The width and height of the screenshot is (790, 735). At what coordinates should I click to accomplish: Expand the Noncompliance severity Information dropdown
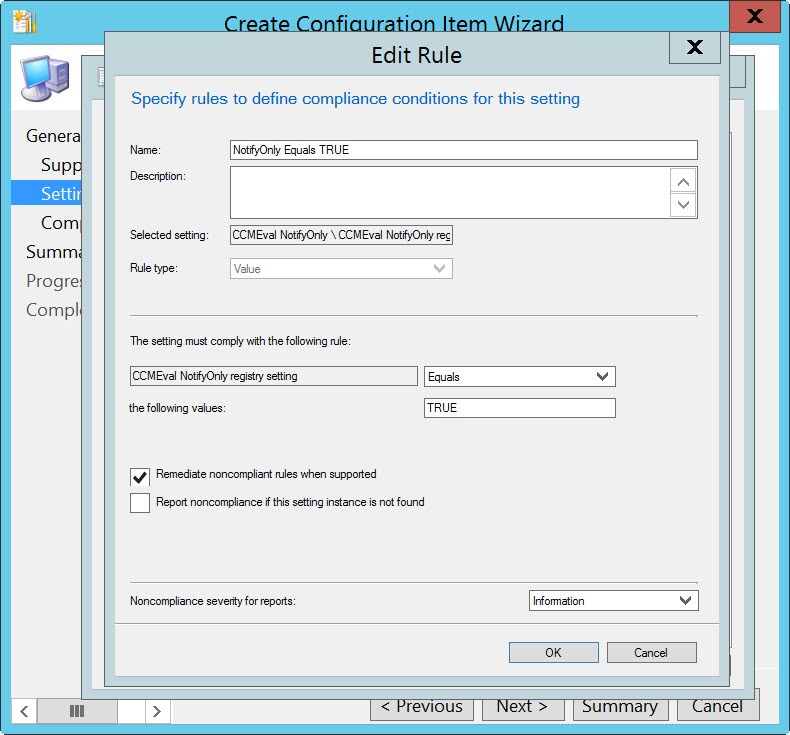[613, 601]
